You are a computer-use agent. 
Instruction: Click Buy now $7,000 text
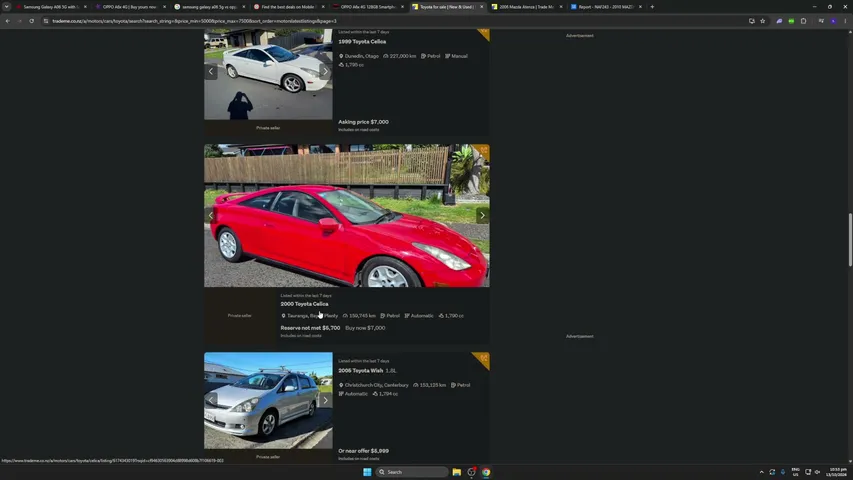[x=365, y=328]
